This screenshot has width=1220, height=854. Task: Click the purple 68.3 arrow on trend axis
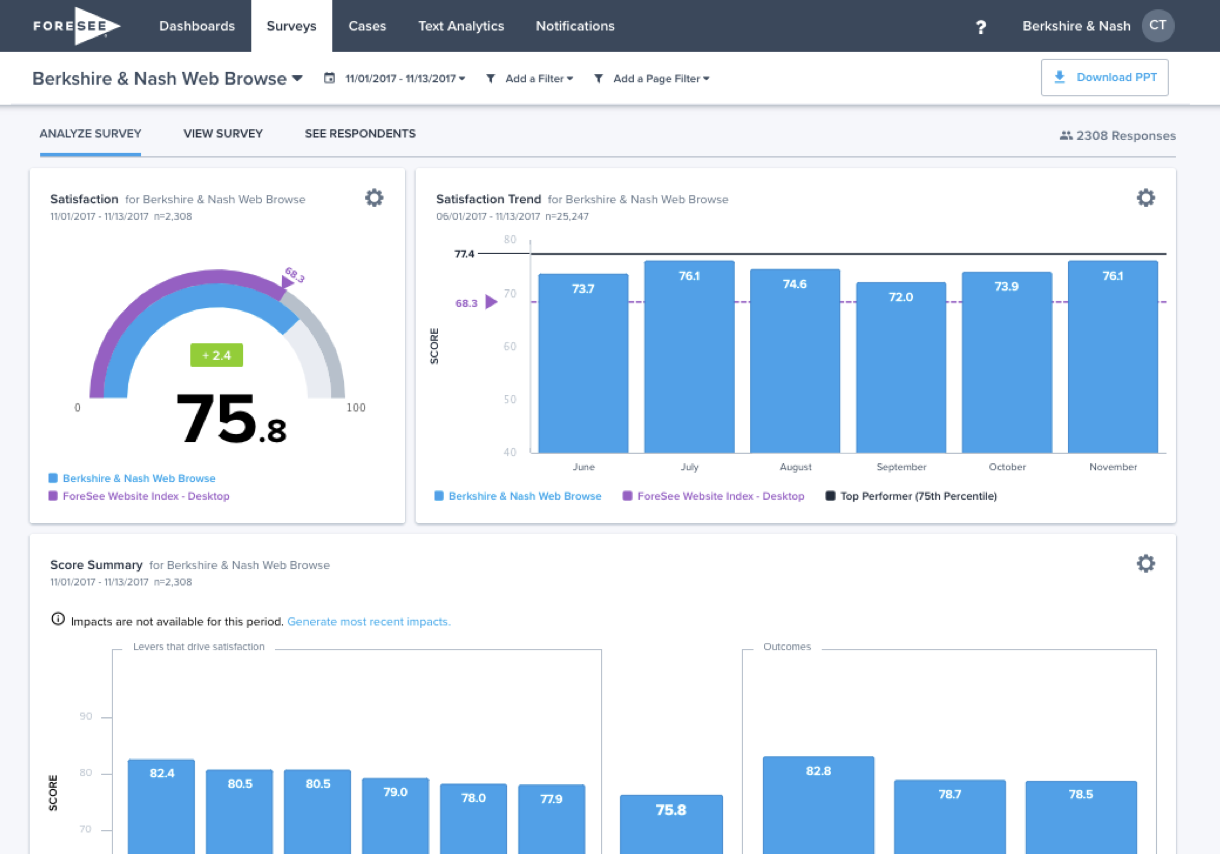tap(490, 302)
